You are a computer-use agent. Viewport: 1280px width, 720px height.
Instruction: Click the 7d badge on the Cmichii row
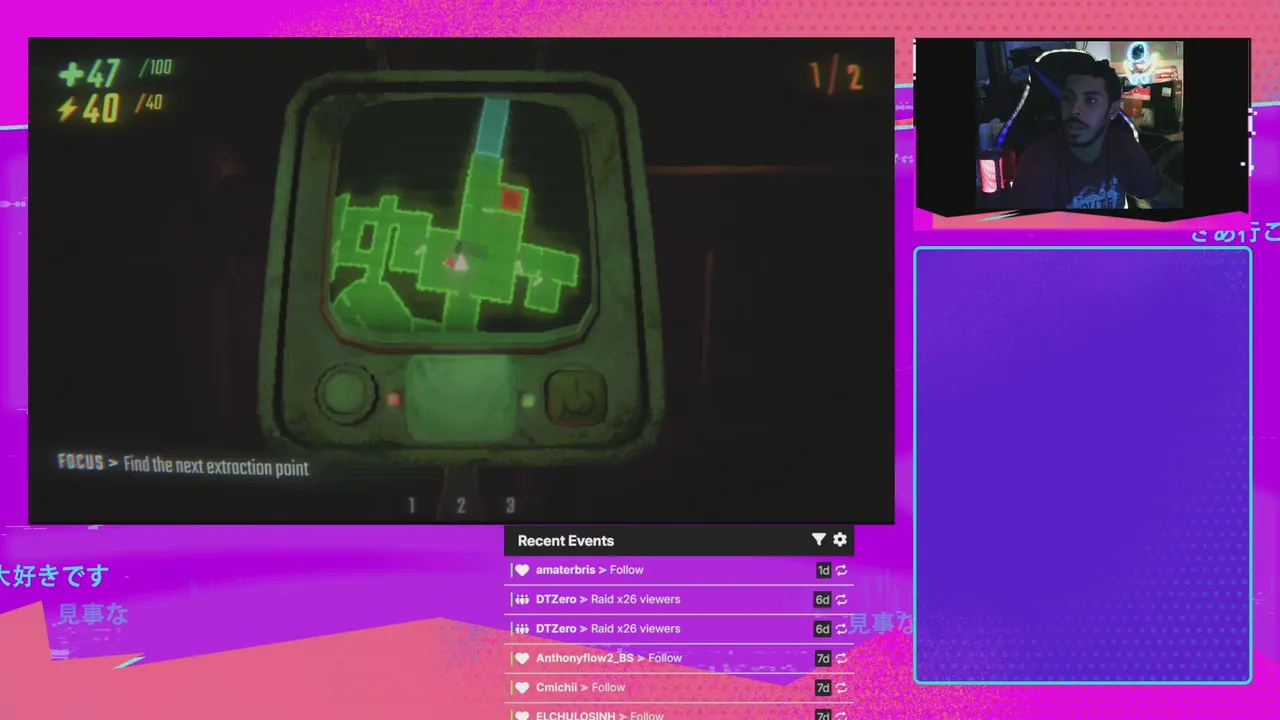click(x=823, y=687)
